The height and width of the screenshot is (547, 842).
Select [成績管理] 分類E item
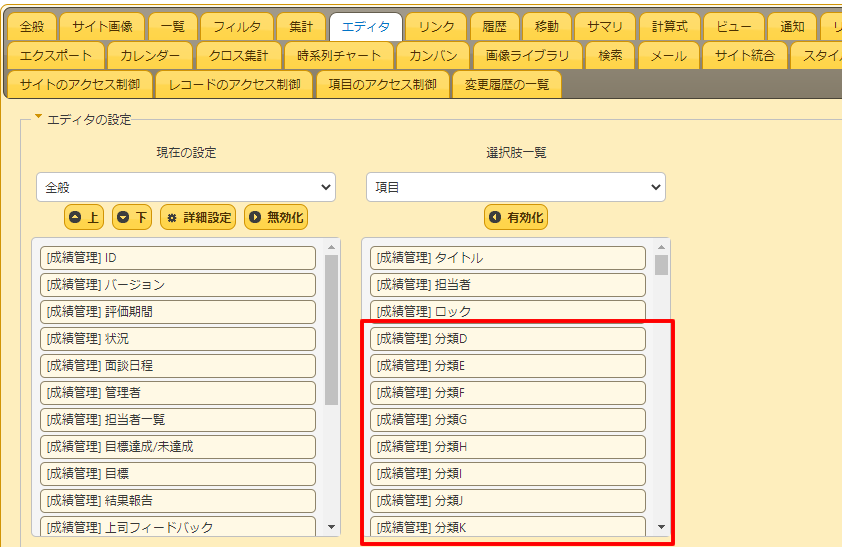pos(508,366)
